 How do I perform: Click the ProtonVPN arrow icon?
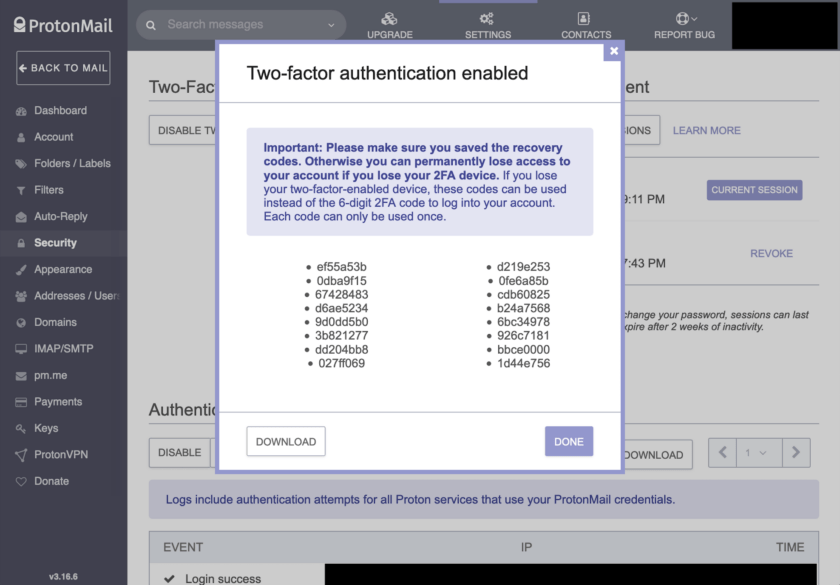(21, 455)
